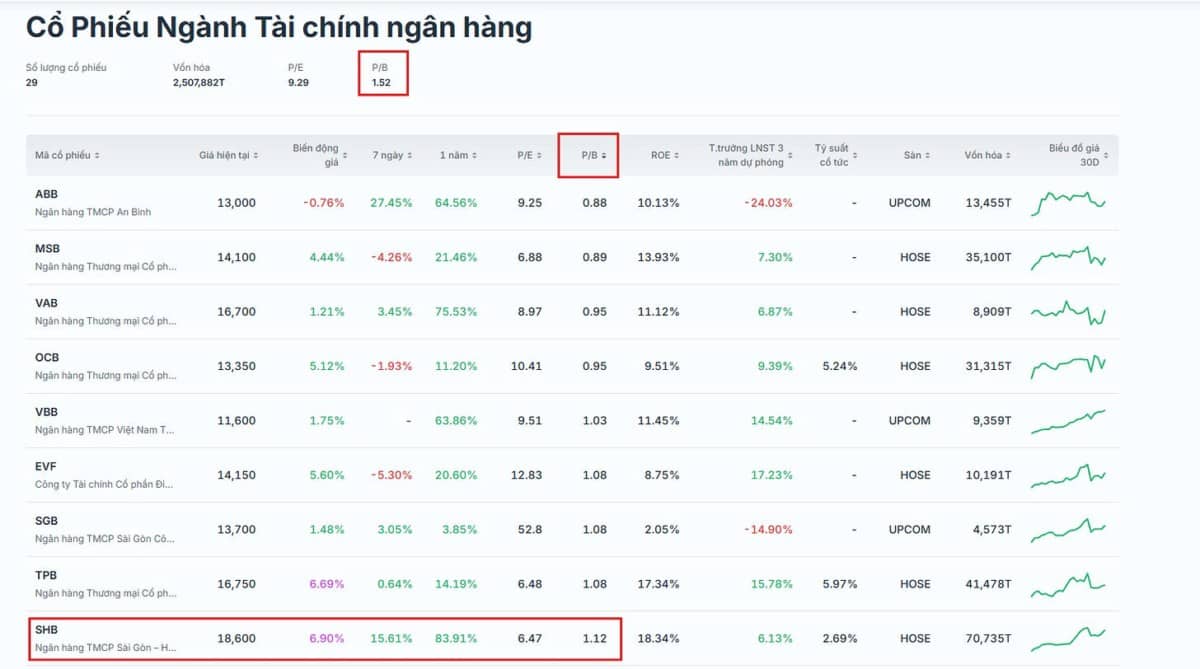Click the highlighted P/B summary value 1.52

pyautogui.click(x=379, y=80)
